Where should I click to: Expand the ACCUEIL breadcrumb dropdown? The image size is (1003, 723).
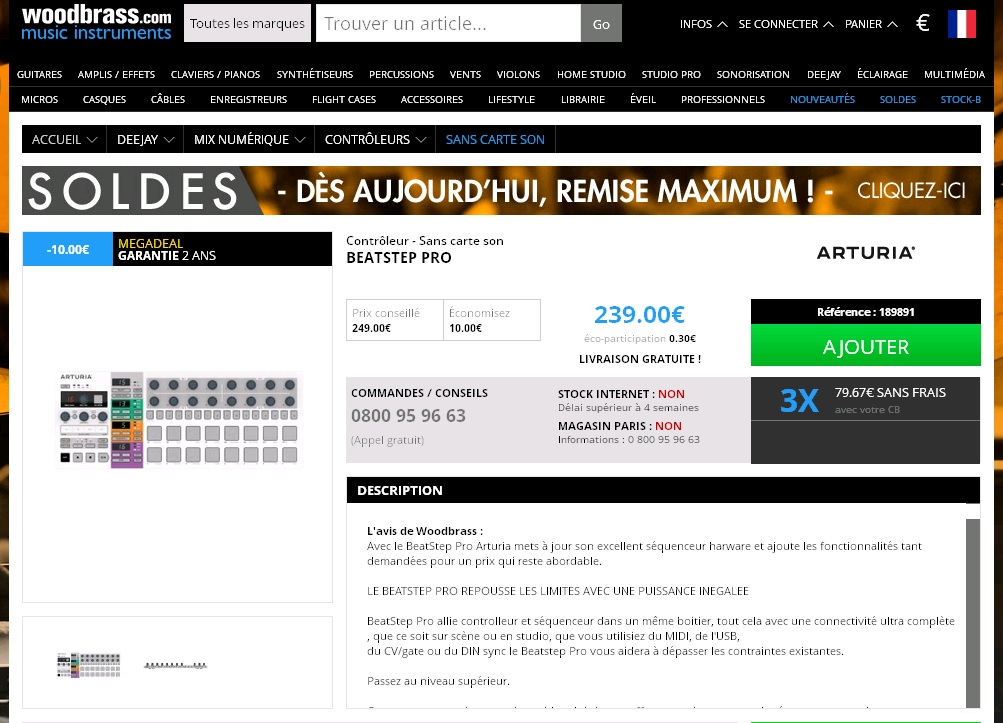point(64,139)
